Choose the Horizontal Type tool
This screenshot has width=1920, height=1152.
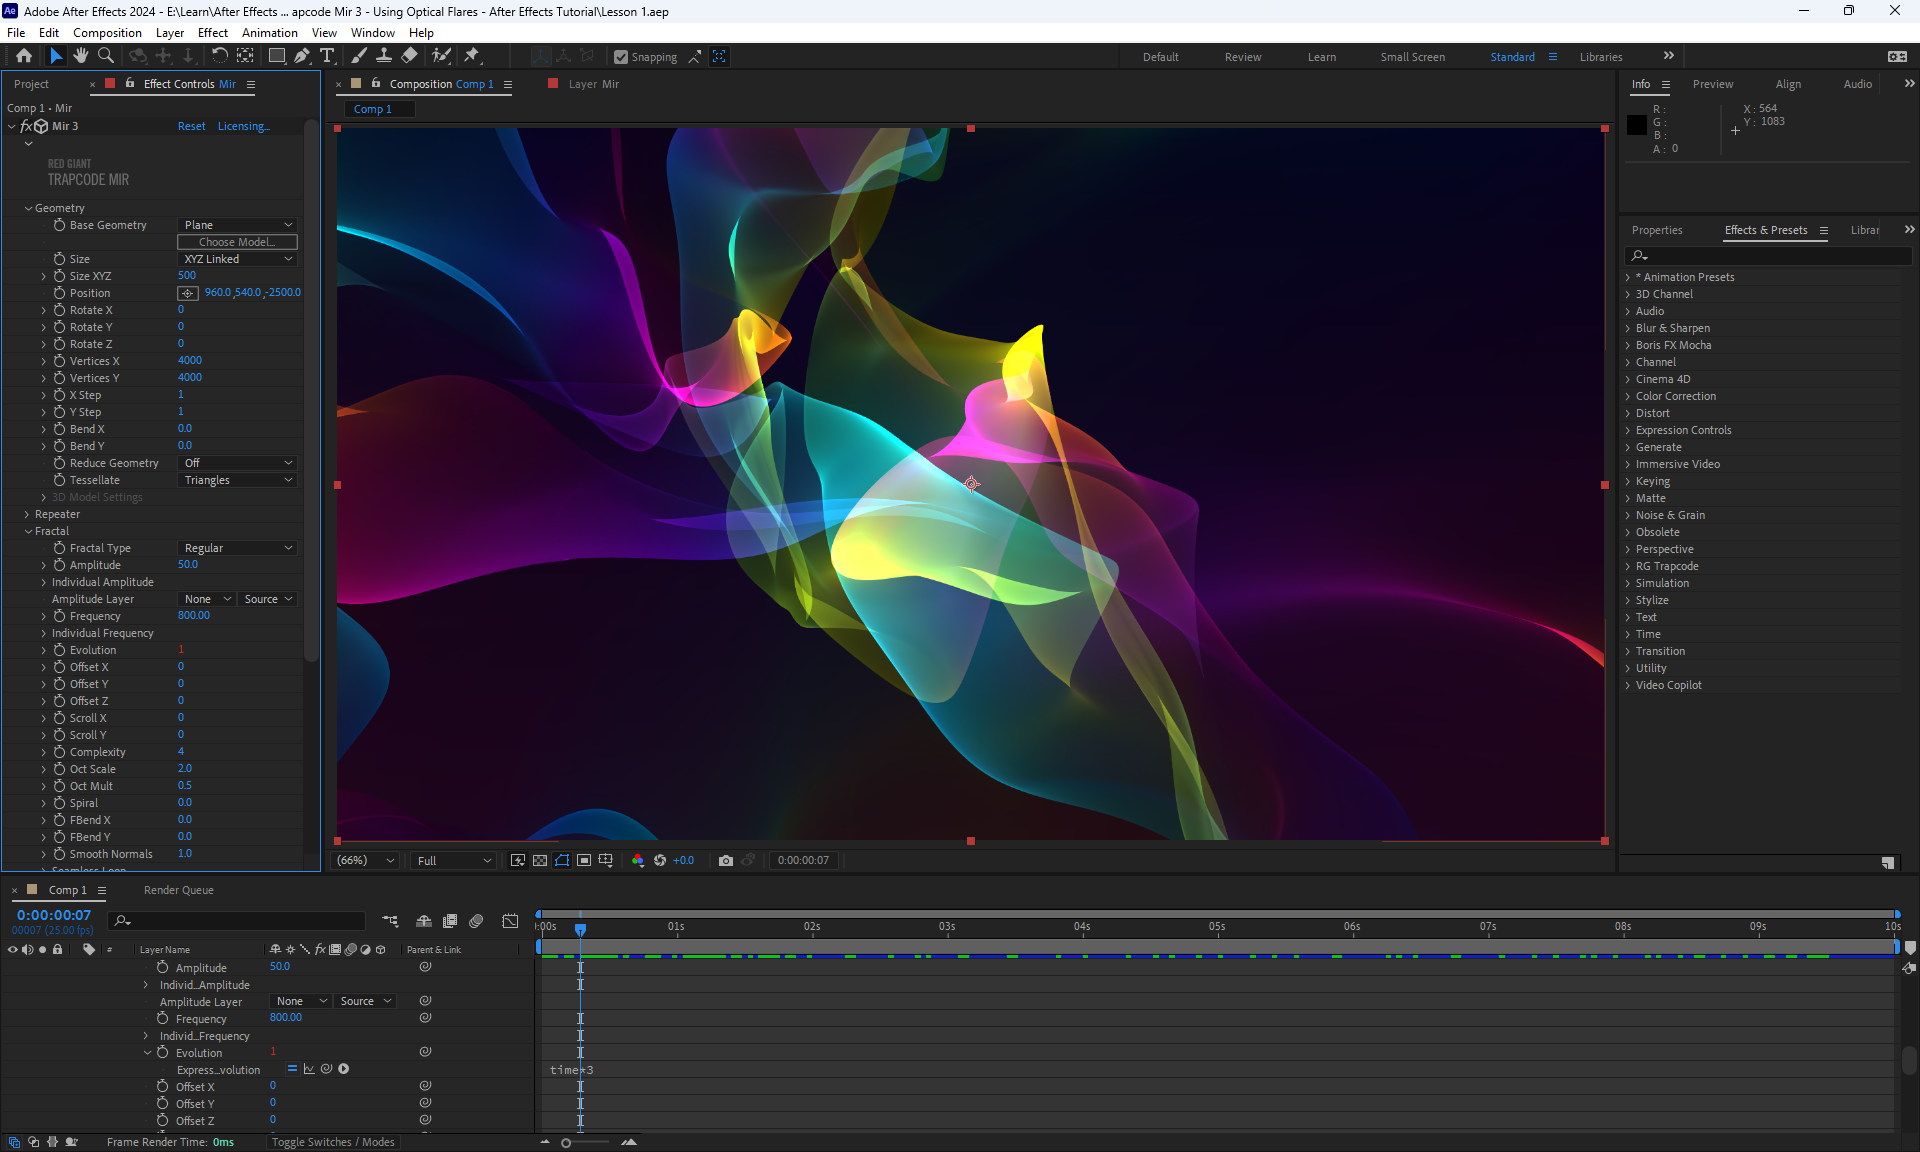click(327, 56)
